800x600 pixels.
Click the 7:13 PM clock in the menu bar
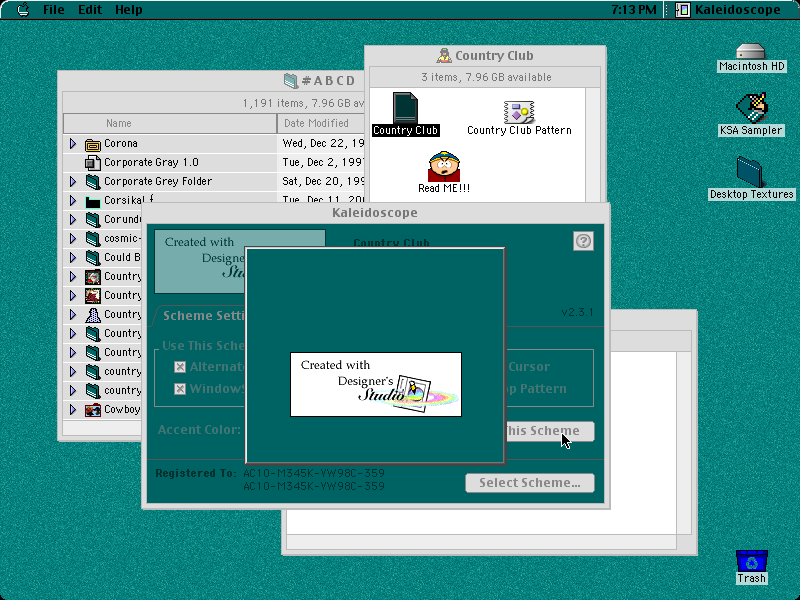[634, 10]
